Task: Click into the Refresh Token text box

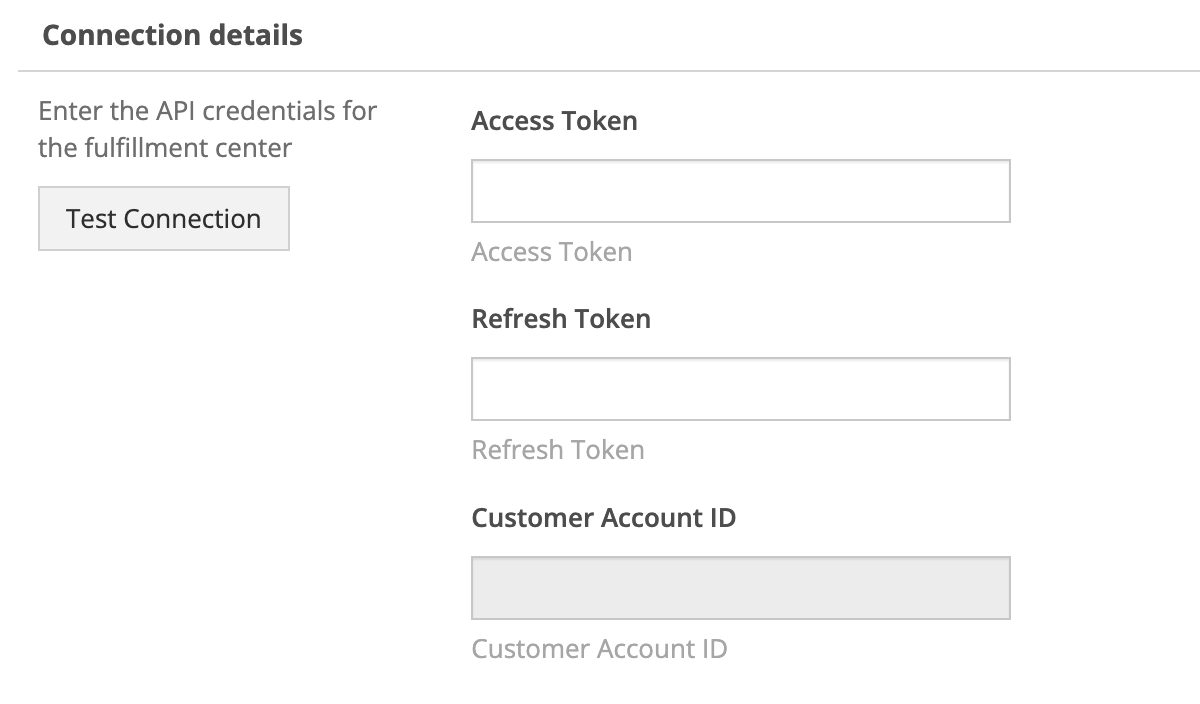Action: pyautogui.click(x=740, y=389)
